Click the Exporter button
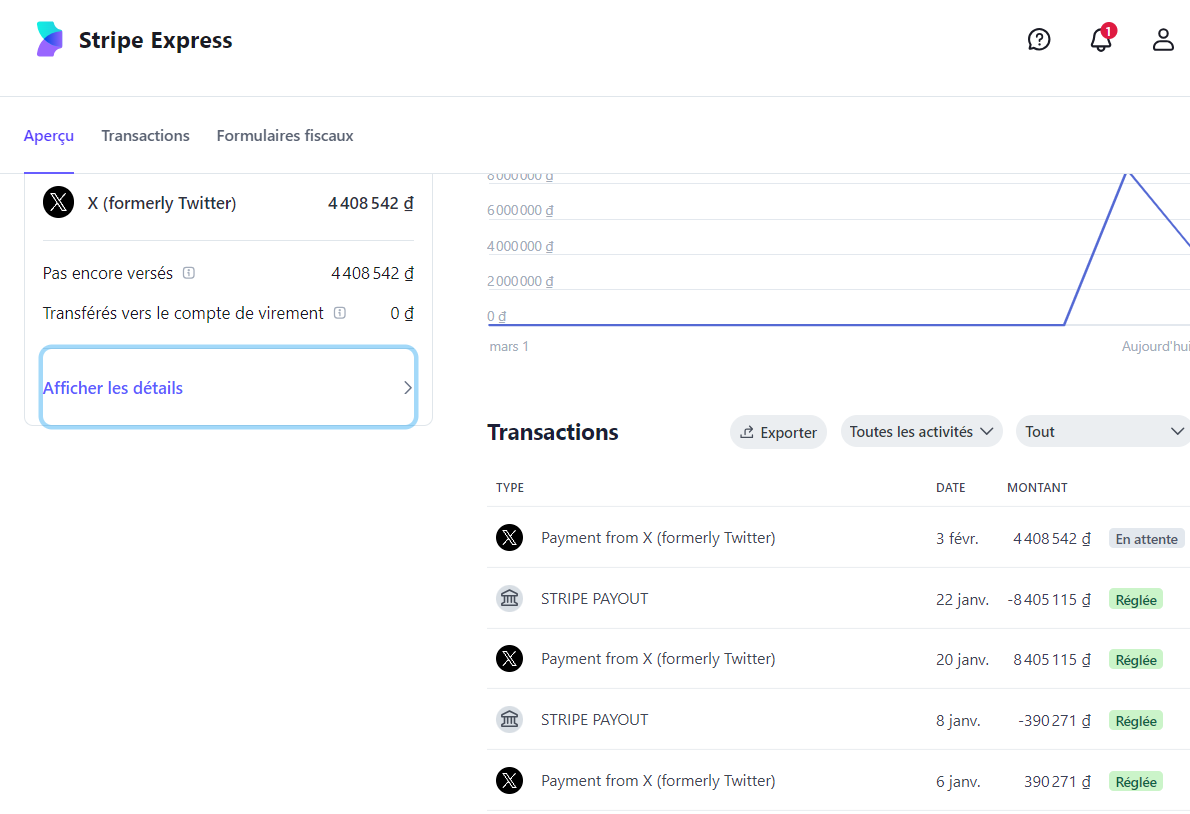 pos(778,432)
